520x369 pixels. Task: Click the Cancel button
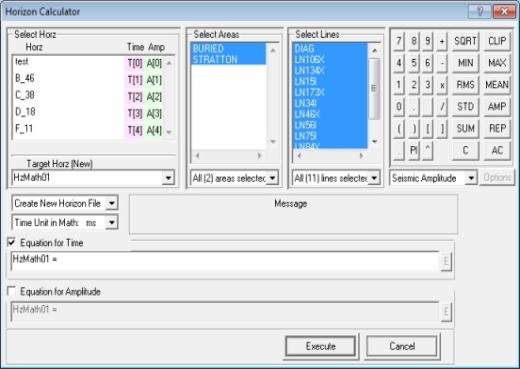tap(402, 346)
